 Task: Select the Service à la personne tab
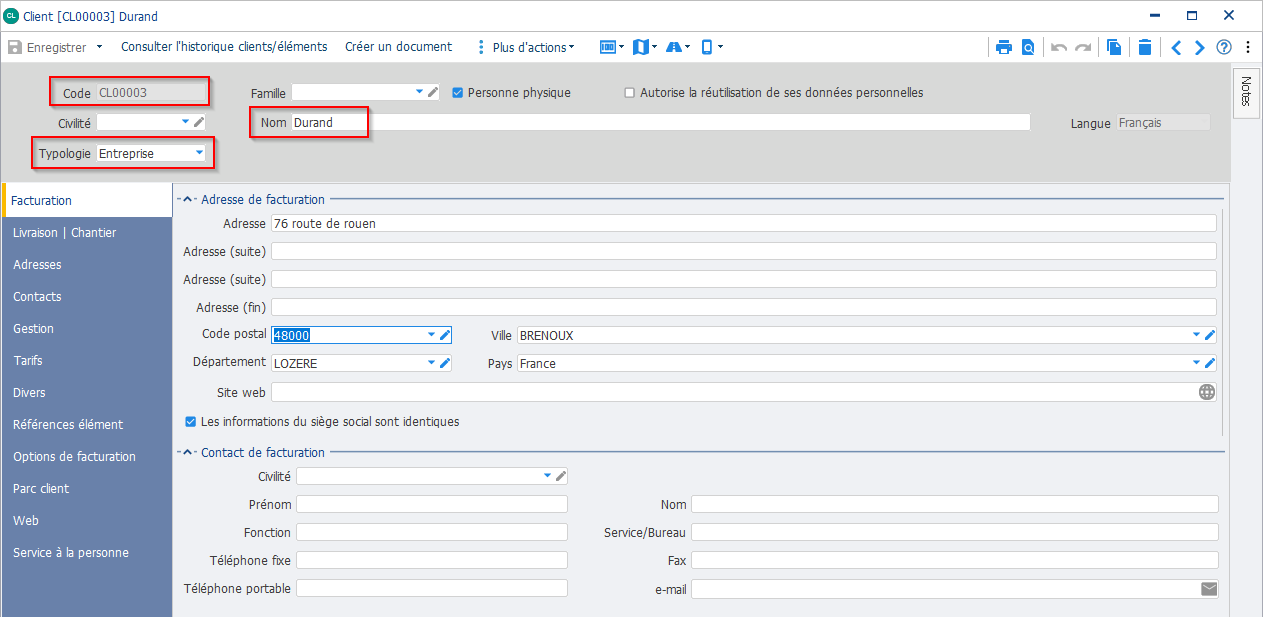87,552
